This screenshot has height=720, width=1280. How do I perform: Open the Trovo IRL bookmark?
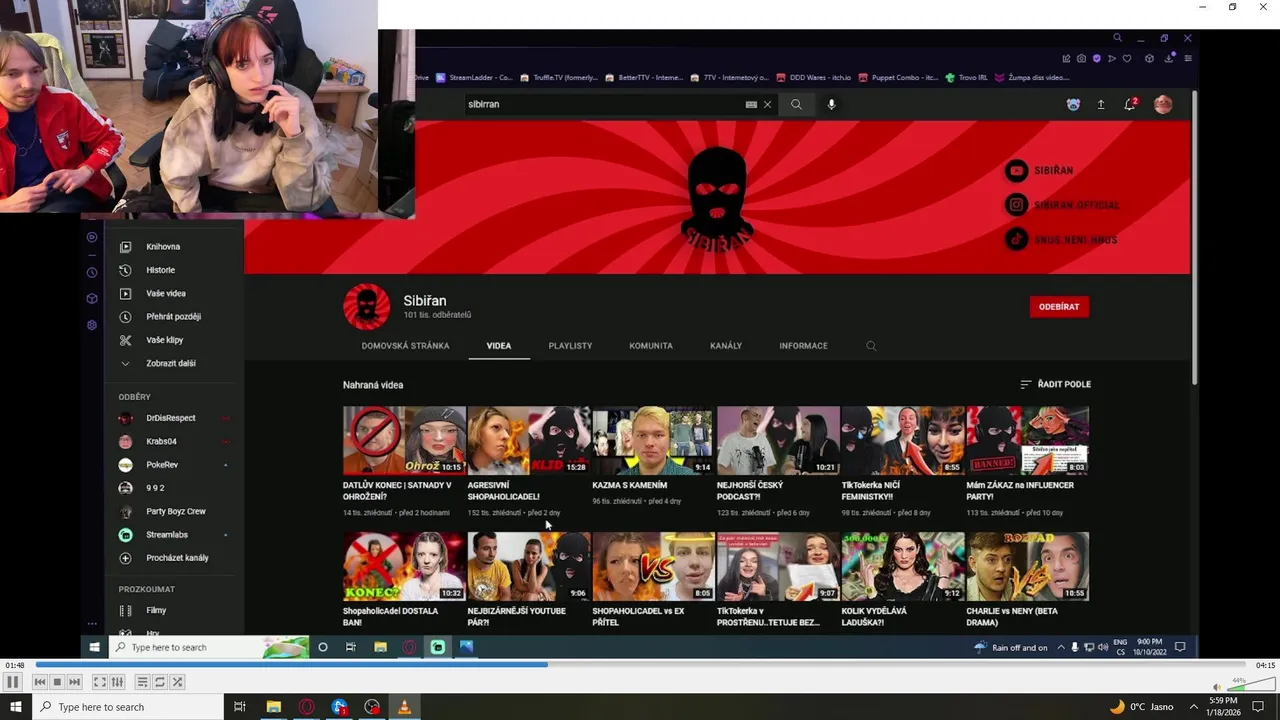966,77
